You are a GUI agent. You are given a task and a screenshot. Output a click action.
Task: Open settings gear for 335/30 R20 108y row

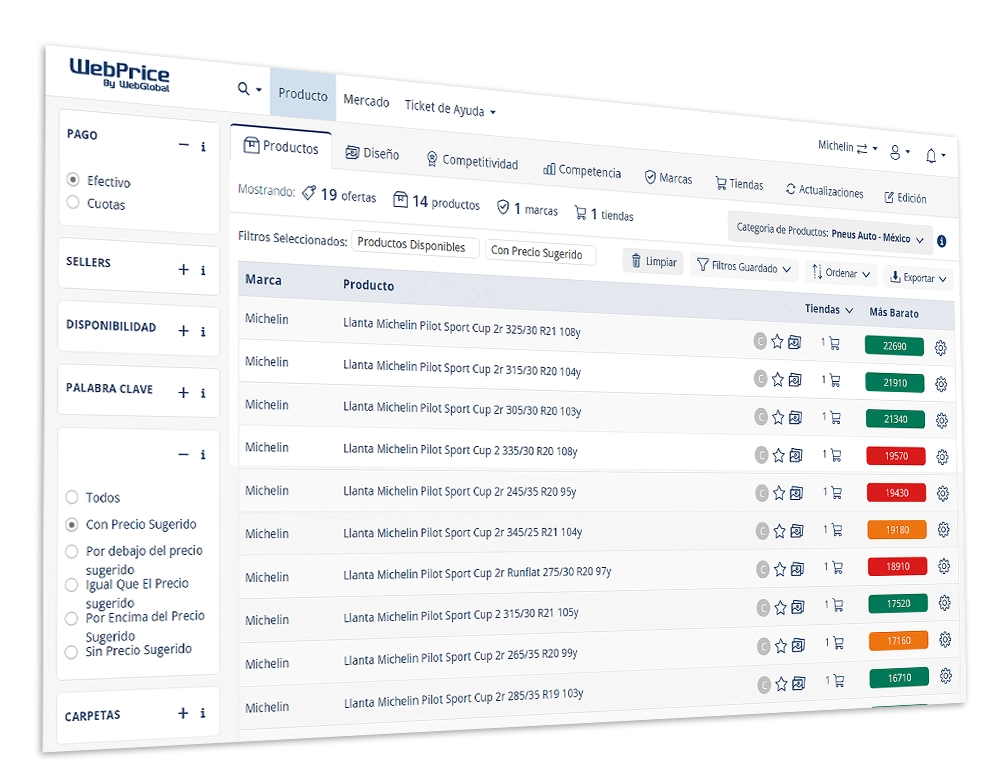pos(942,457)
